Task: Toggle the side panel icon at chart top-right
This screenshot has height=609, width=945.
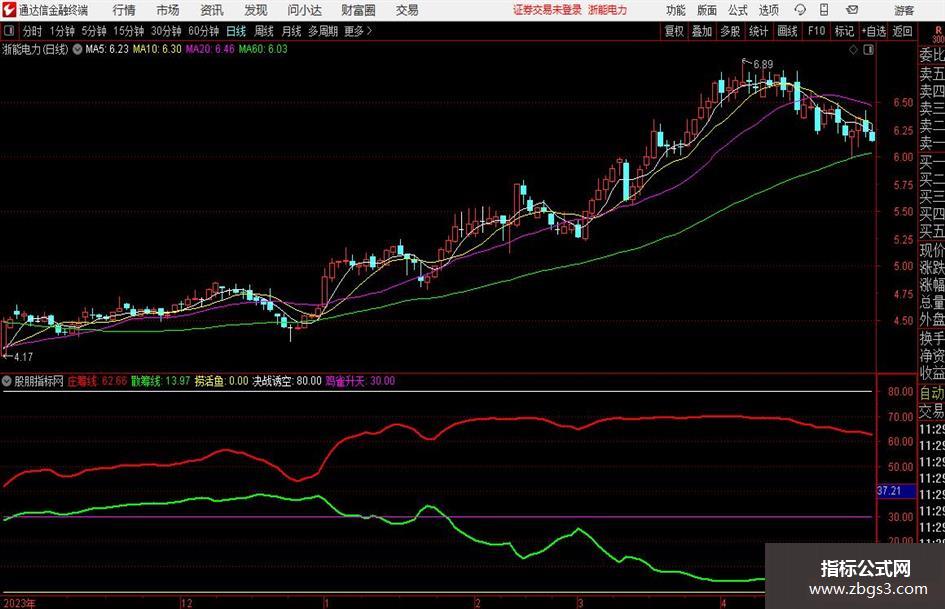Action: (x=868, y=49)
